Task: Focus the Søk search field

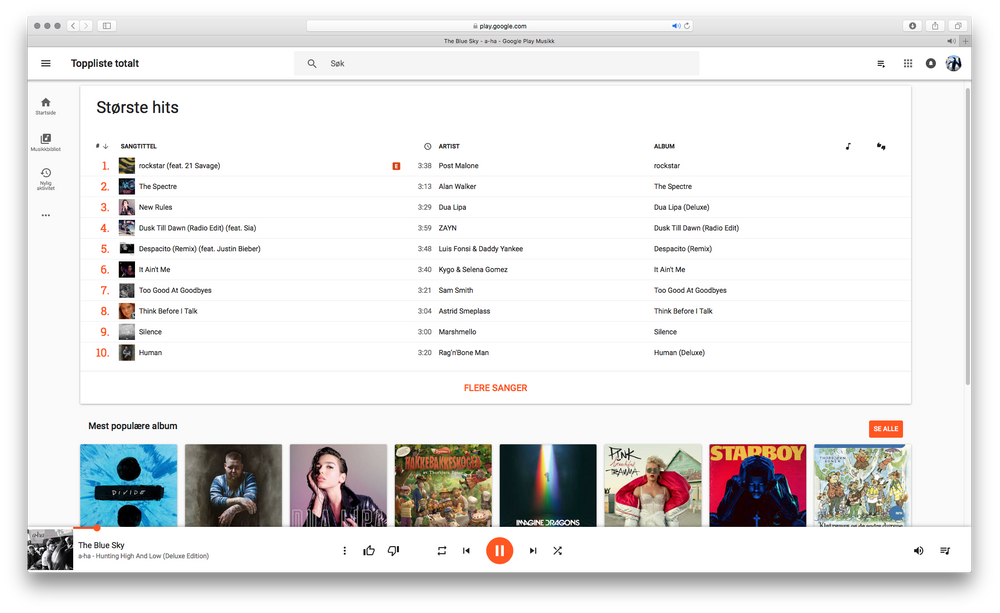Action: pyautogui.click(x=497, y=63)
